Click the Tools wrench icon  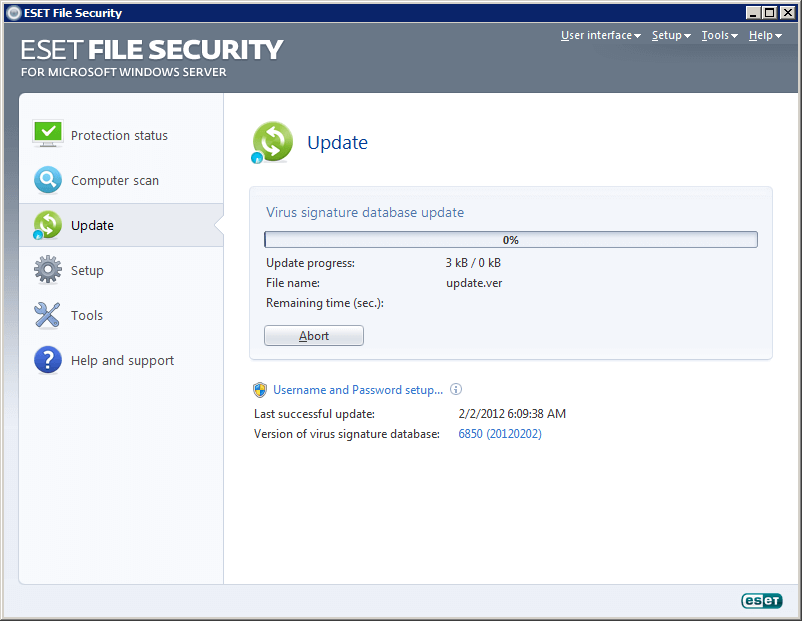47,315
